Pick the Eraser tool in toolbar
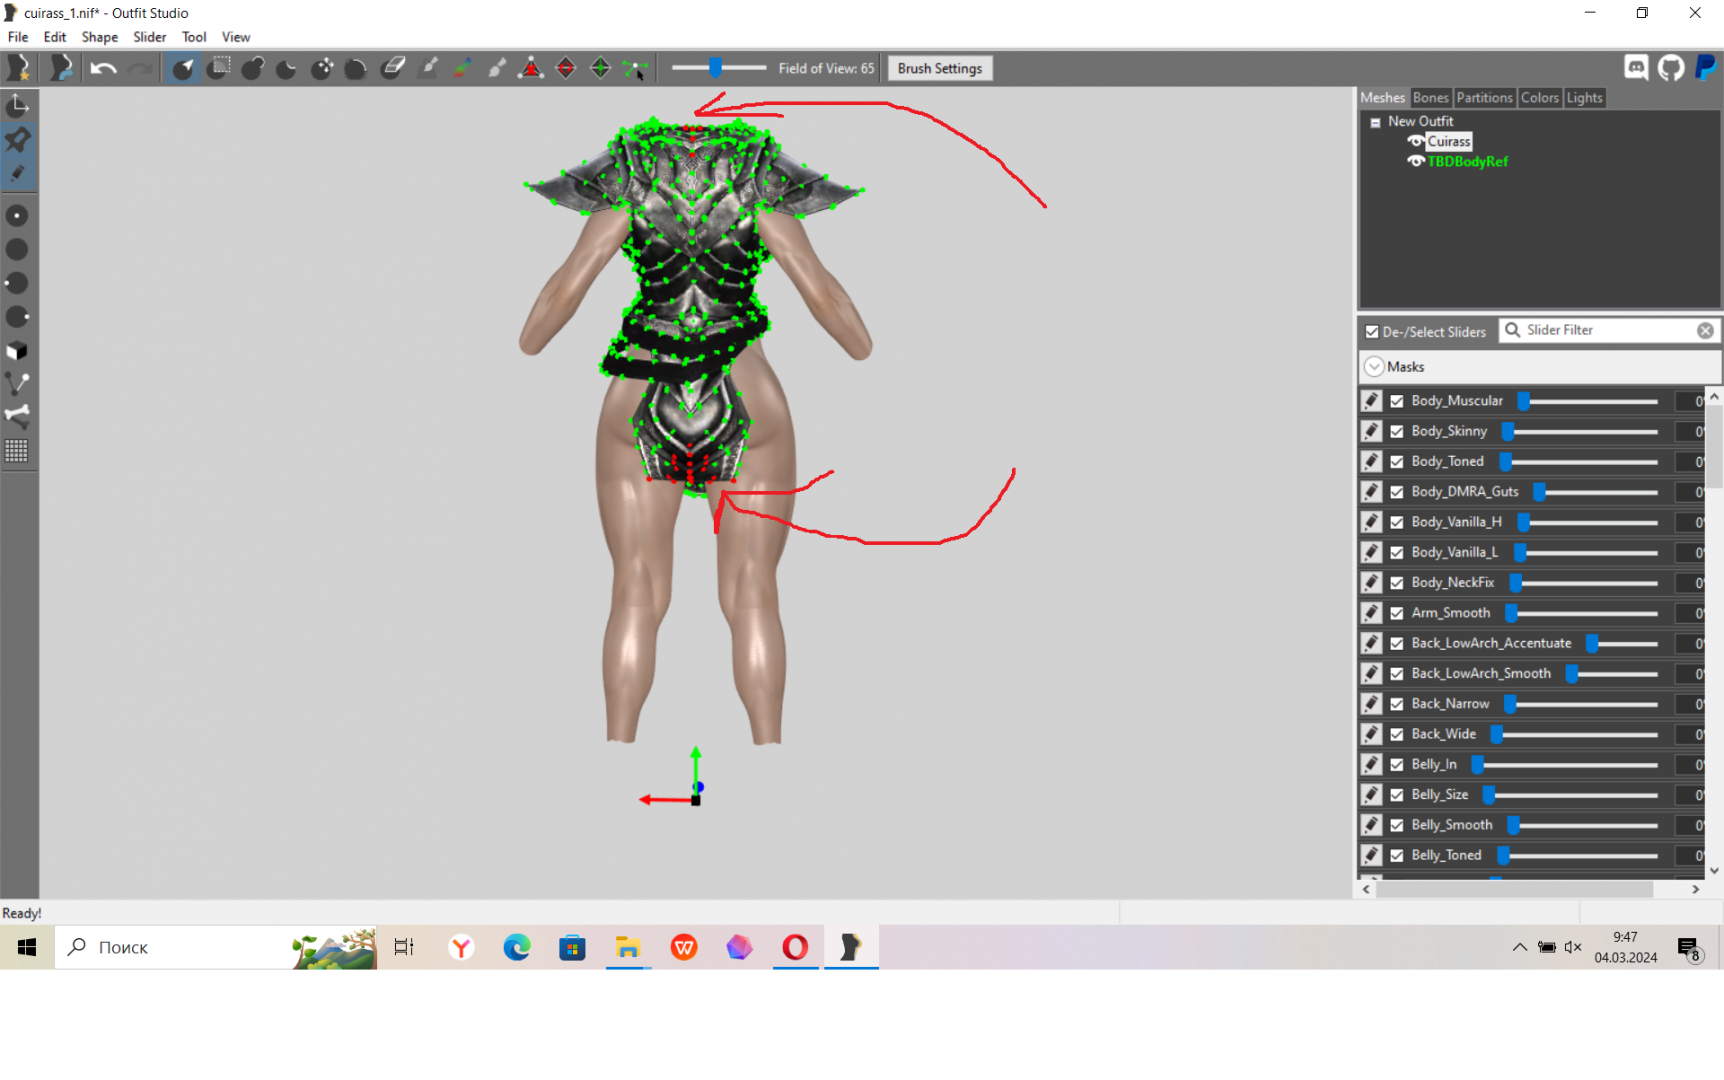The height and width of the screenshot is (1080, 1724). point(393,68)
